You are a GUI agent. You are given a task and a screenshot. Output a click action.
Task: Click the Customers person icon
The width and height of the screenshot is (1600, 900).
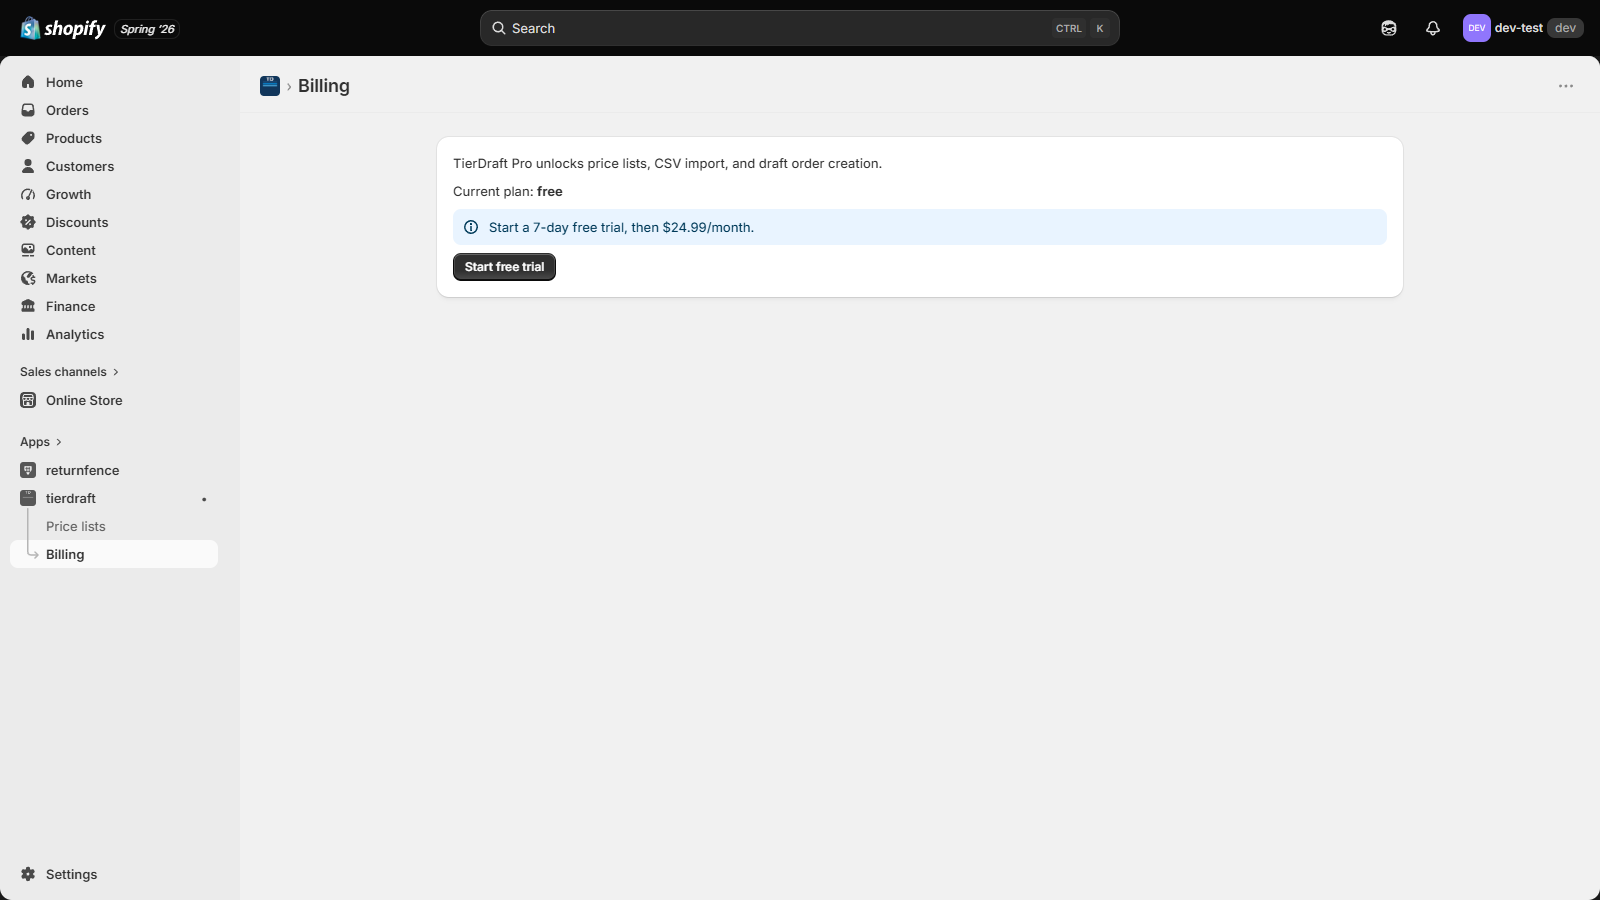tap(28, 166)
